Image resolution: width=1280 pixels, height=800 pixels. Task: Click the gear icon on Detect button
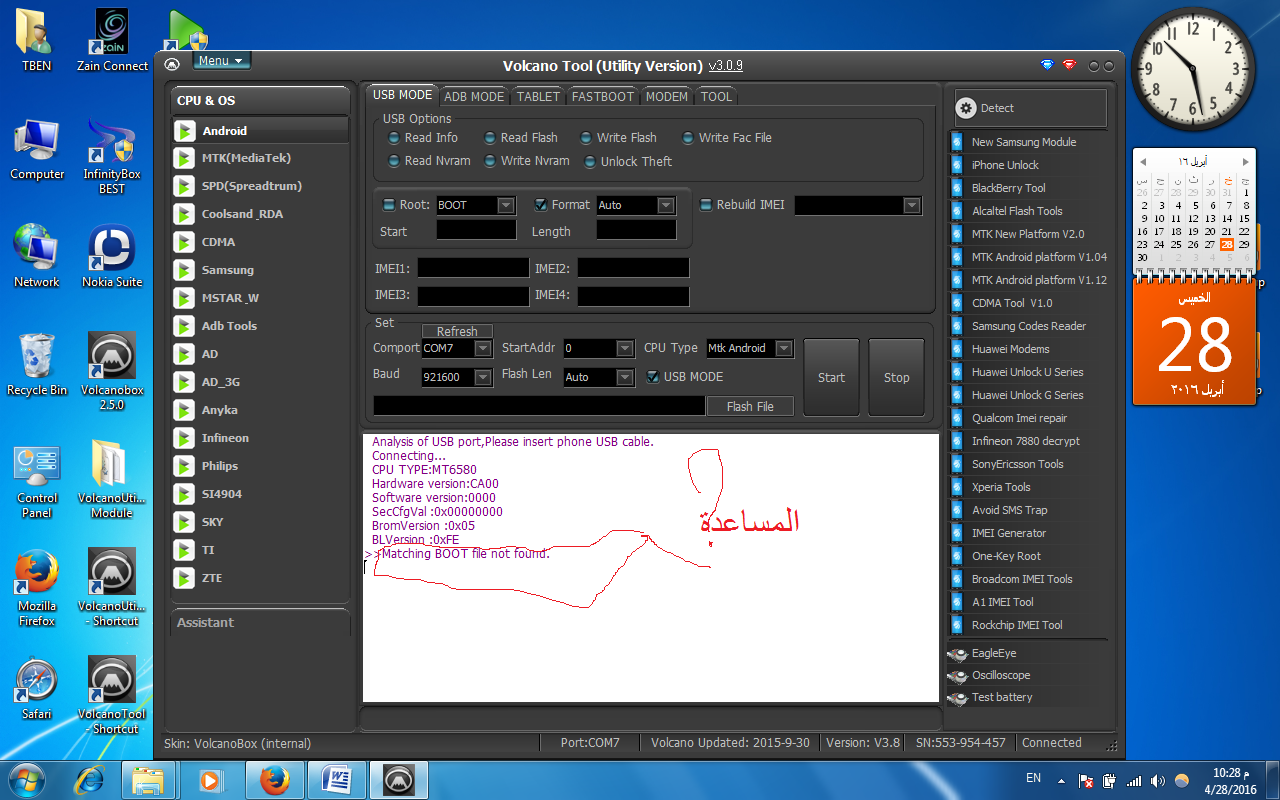pos(966,108)
